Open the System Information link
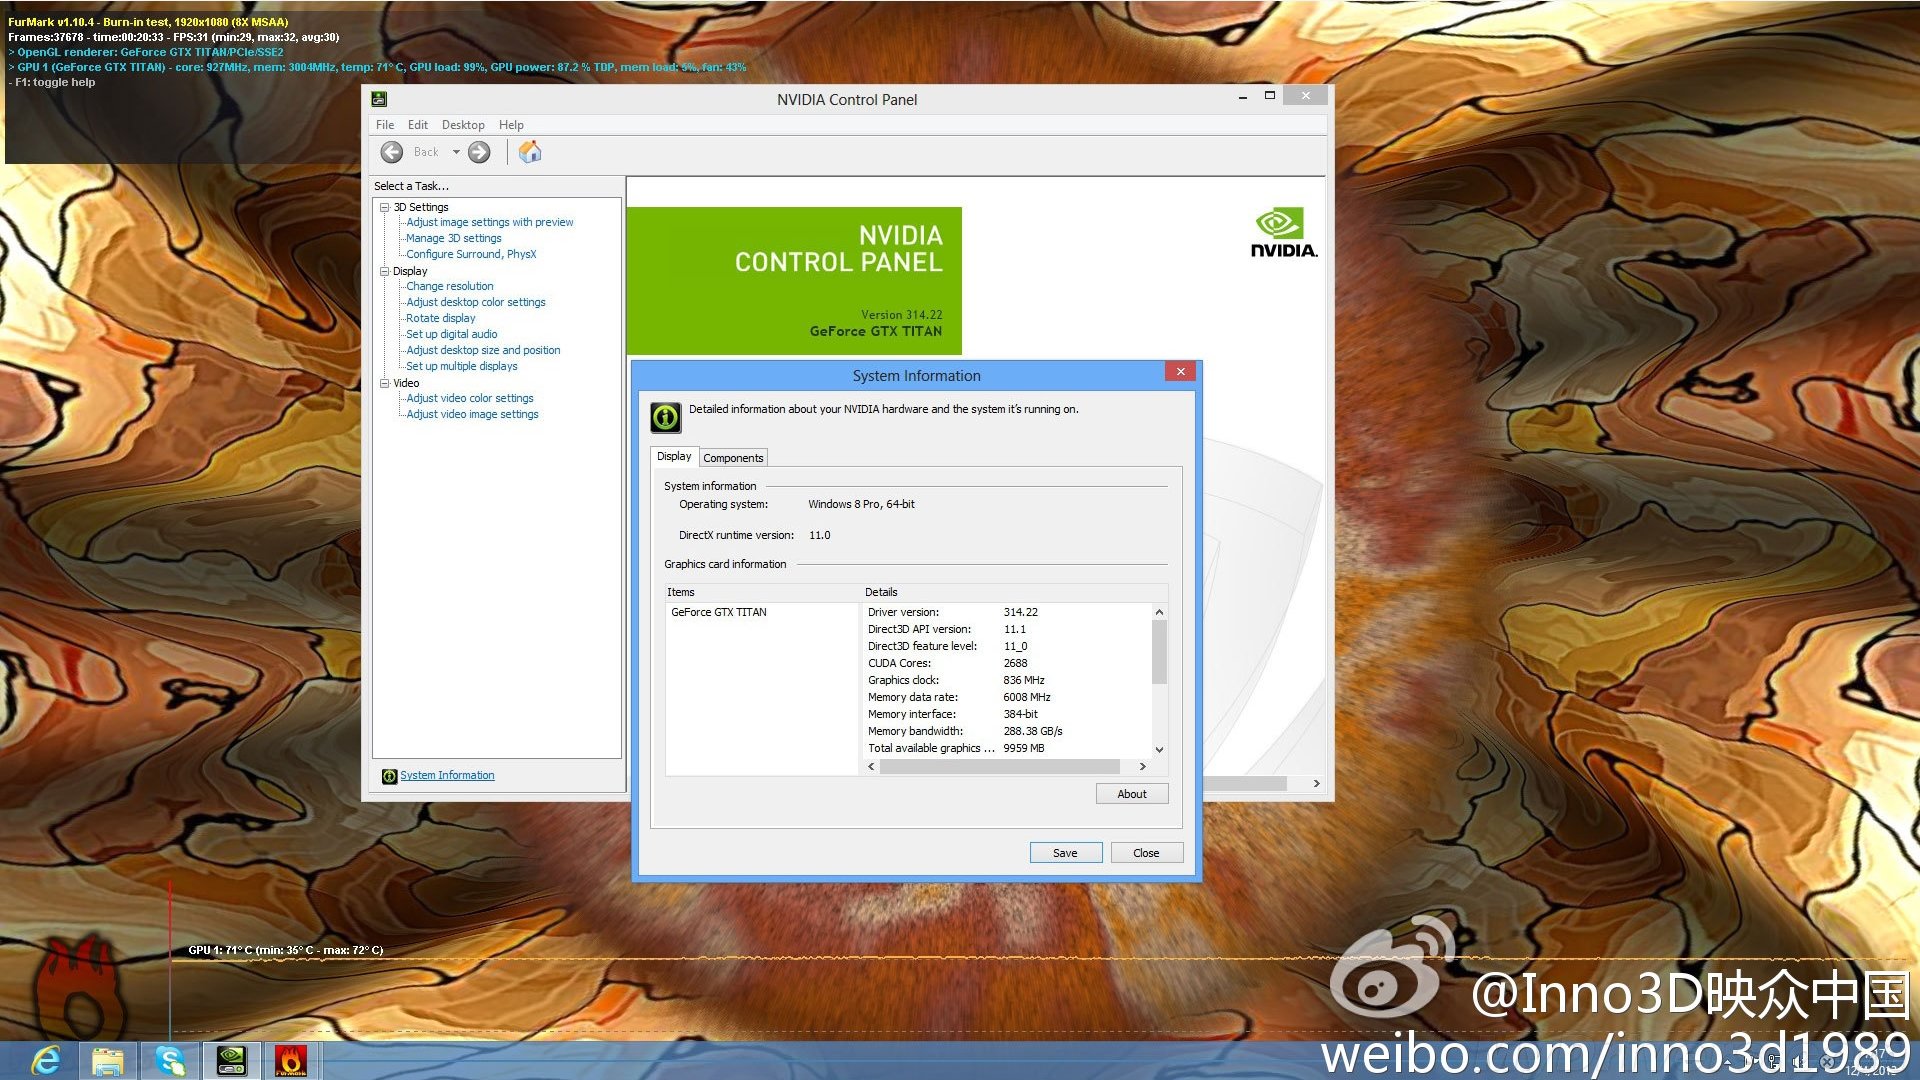The image size is (1920, 1080). (447, 775)
